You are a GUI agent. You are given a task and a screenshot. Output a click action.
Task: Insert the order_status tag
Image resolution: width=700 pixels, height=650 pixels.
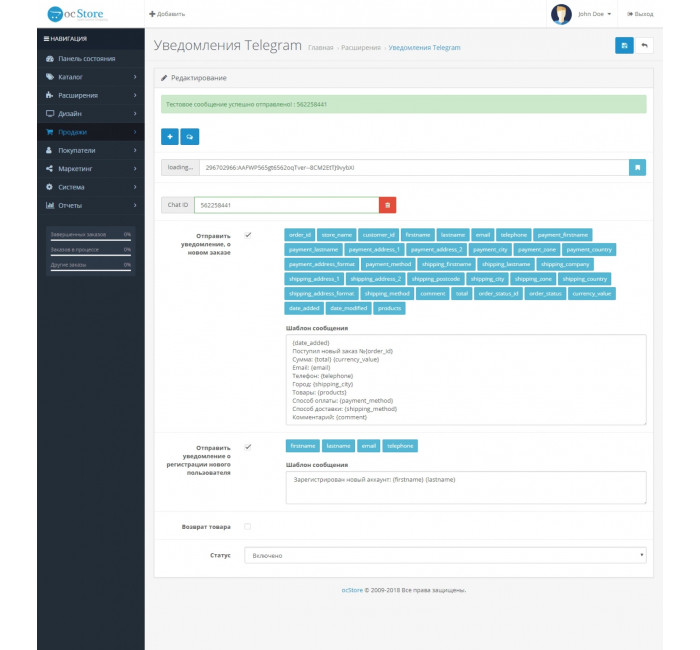click(545, 294)
